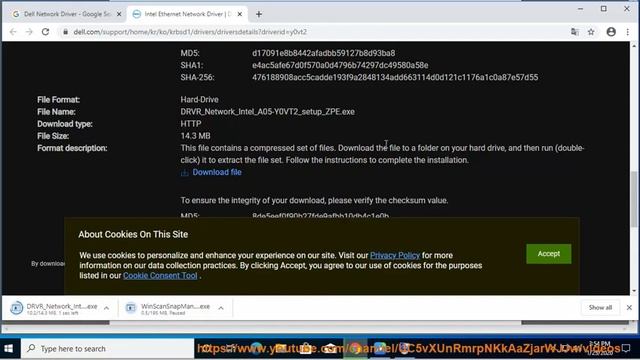Select the SHA1 checksum value
This screenshot has width=640, height=360.
click(x=340, y=65)
